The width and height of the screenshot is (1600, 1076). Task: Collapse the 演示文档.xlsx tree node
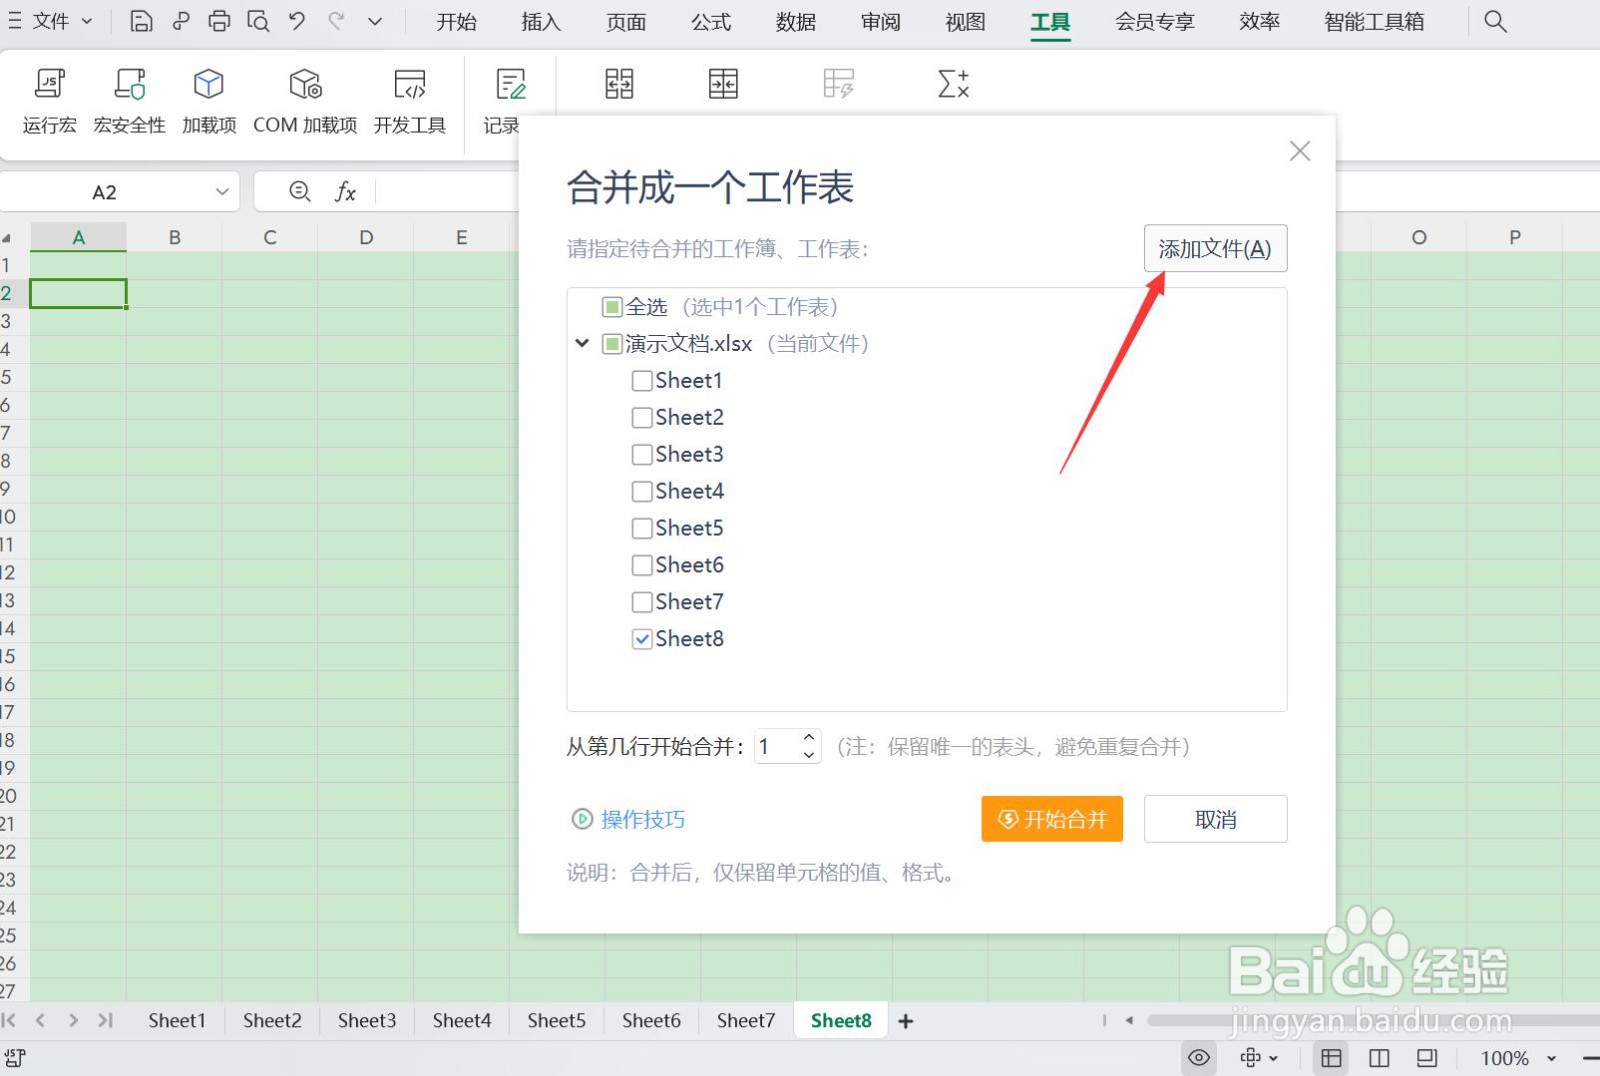pos(582,343)
